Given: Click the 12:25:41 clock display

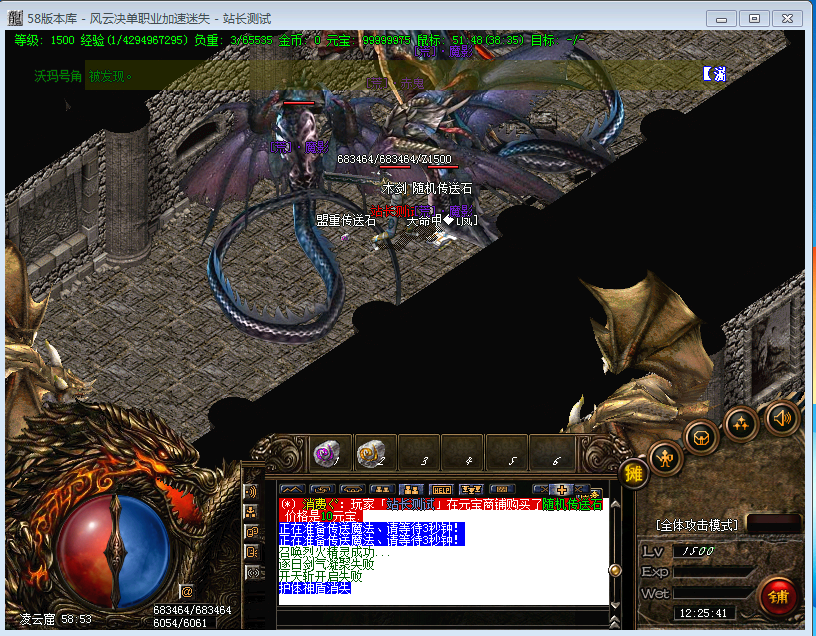Looking at the screenshot, I should click(x=703, y=613).
